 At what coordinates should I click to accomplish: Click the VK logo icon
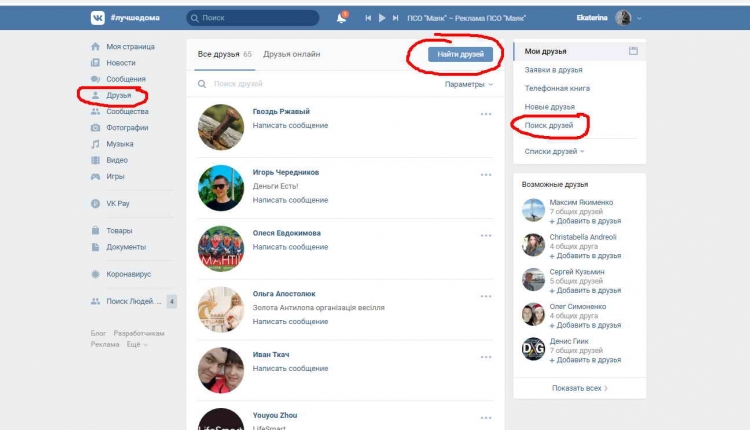(x=98, y=18)
